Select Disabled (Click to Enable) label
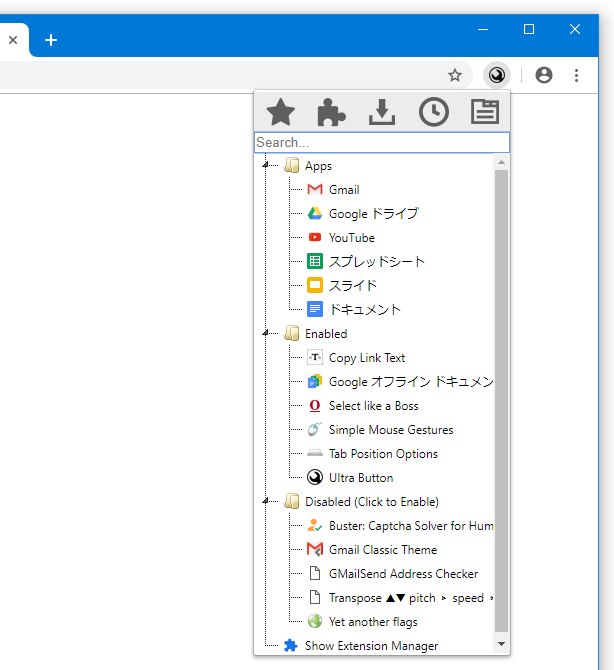 pos(372,501)
